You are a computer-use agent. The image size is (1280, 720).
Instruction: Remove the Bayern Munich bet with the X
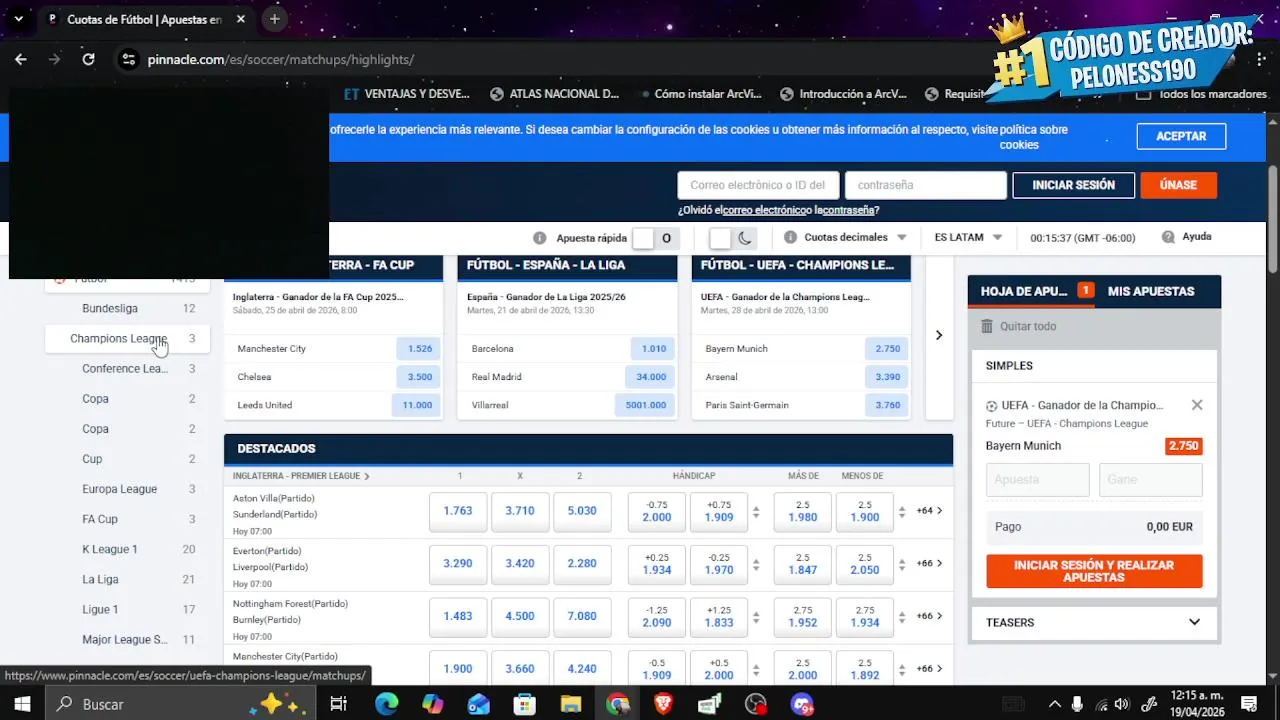[1197, 405]
